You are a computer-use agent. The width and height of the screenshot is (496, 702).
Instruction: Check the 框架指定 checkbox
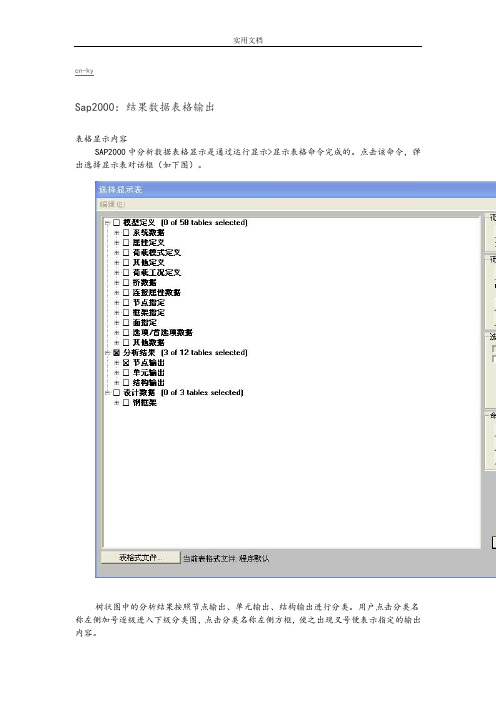[x=126, y=312]
